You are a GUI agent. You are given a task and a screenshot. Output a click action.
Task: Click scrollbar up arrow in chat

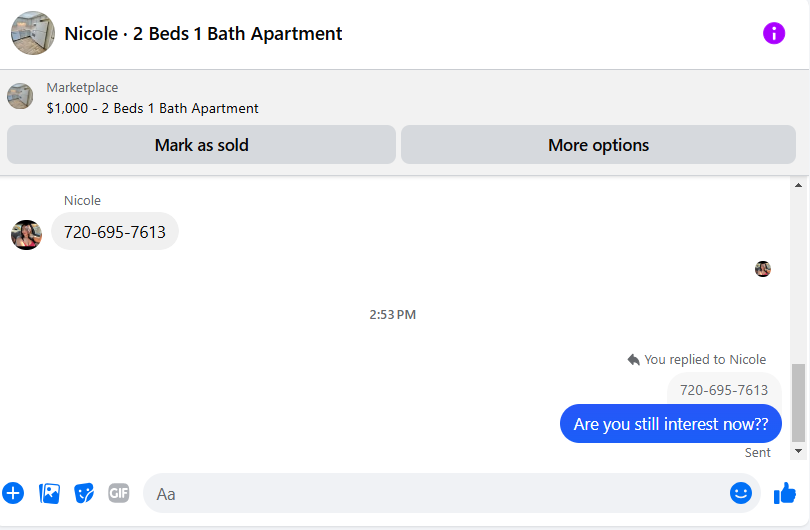coord(798,185)
